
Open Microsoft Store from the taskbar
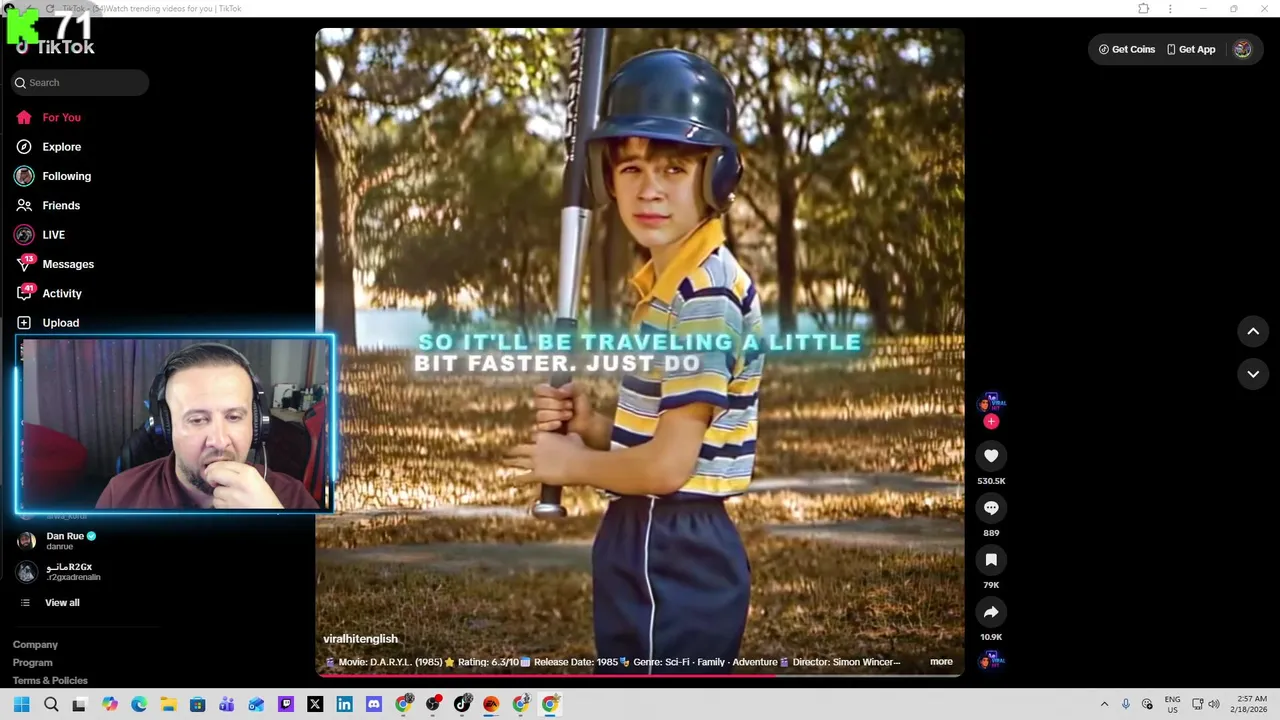point(198,705)
